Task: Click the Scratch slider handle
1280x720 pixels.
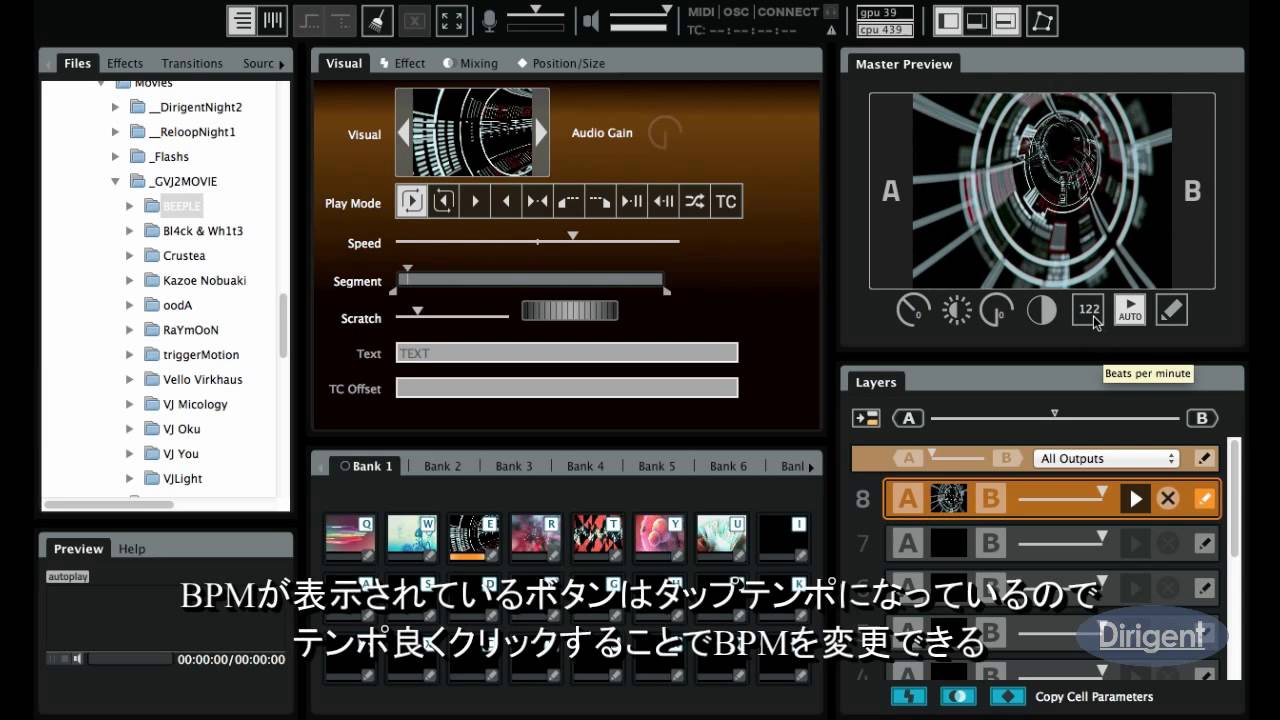Action: click(x=418, y=311)
